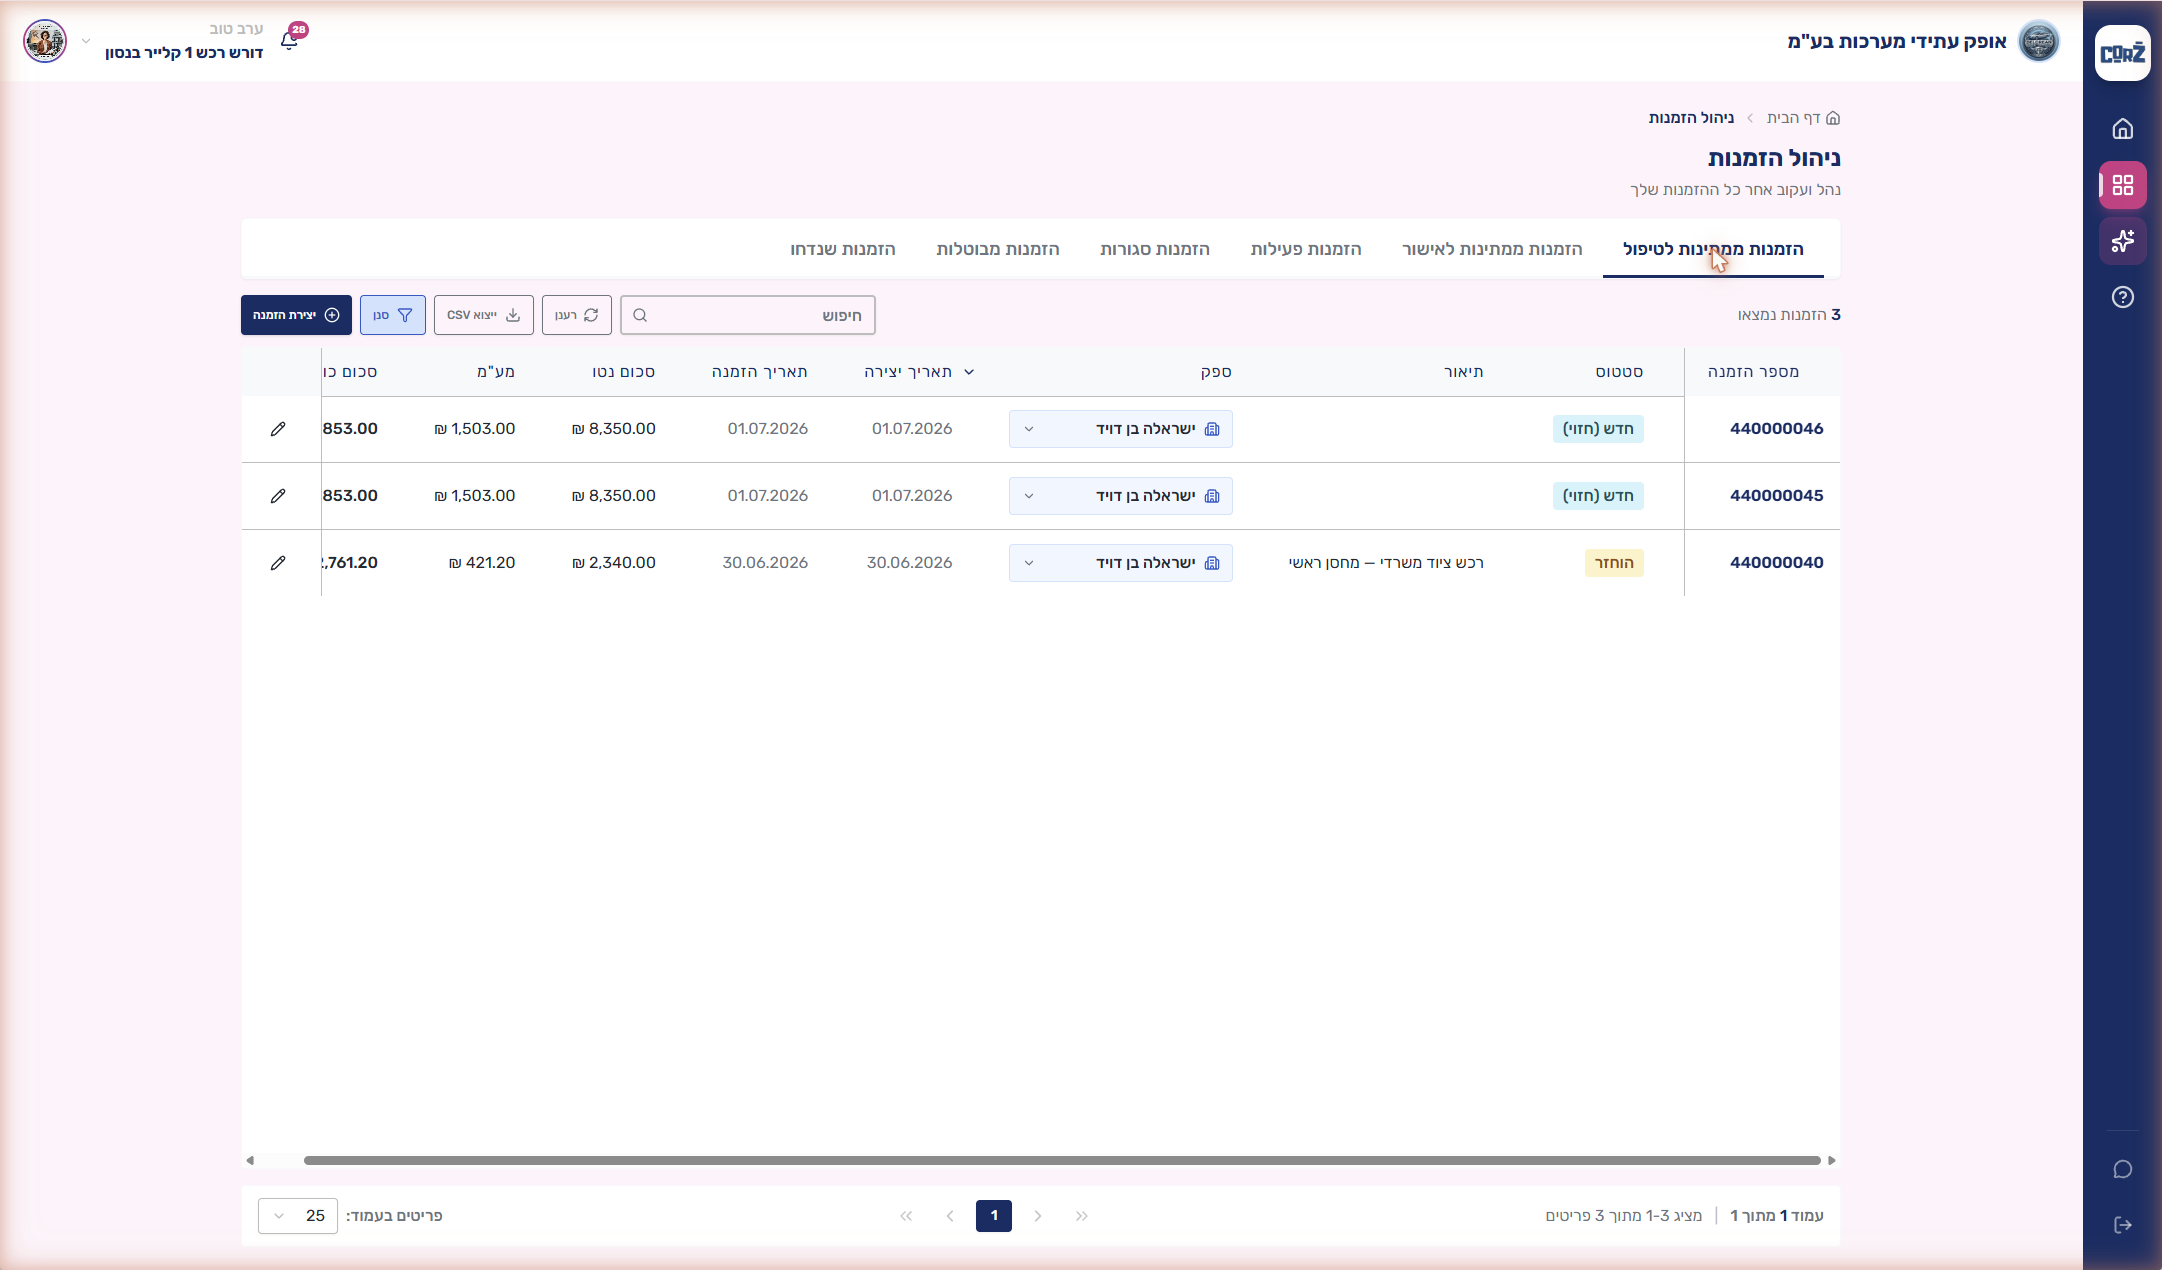Edit order 440000040 with pencil icon

click(x=278, y=563)
